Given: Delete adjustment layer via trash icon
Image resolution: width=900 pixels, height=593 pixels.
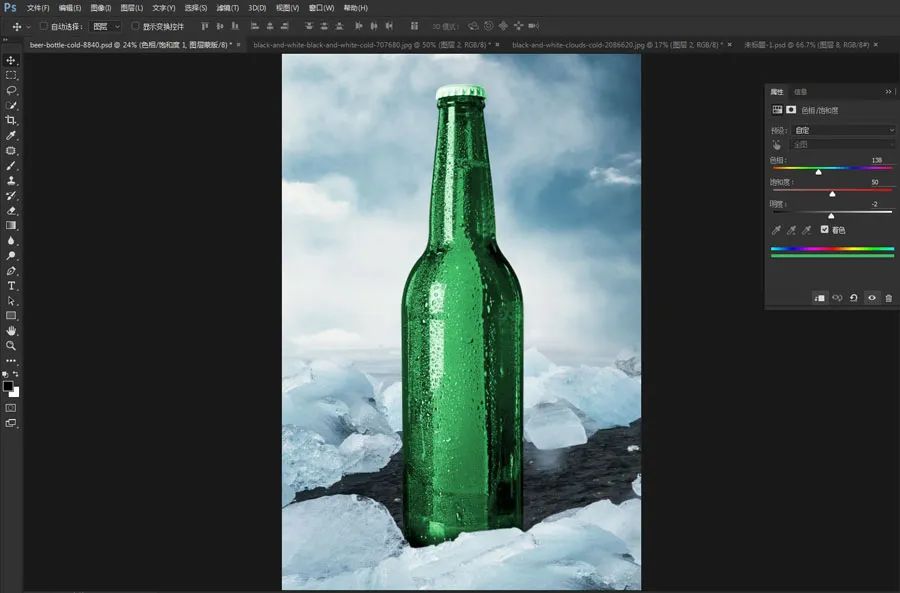Looking at the screenshot, I should point(888,298).
